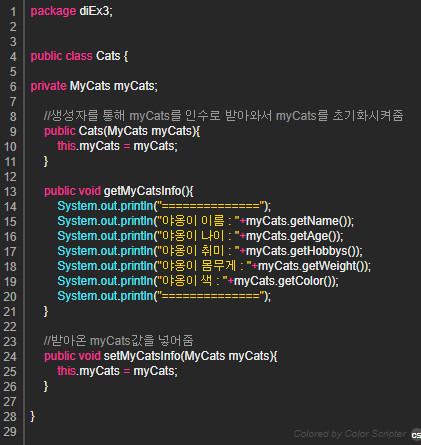Screen dimensions: 421x445
Task: Click line number 26 in the gutter
Action: [x=10, y=387]
